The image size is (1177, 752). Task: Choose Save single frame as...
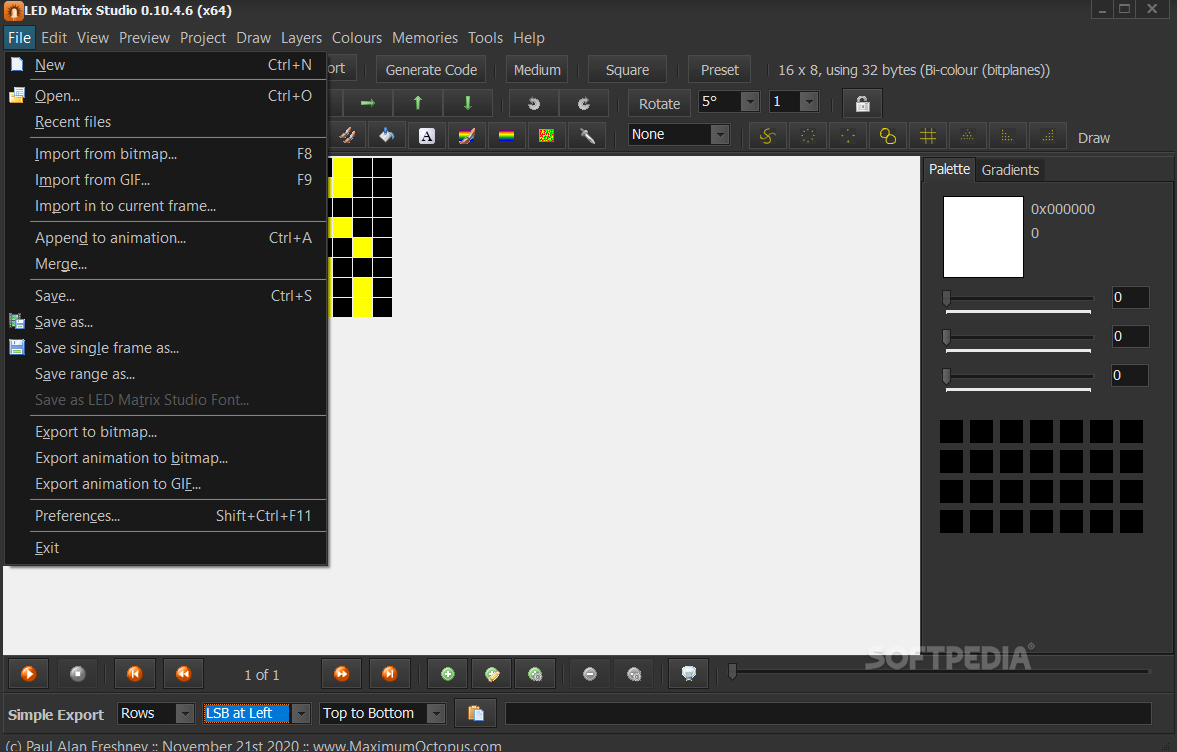[x=165, y=348]
